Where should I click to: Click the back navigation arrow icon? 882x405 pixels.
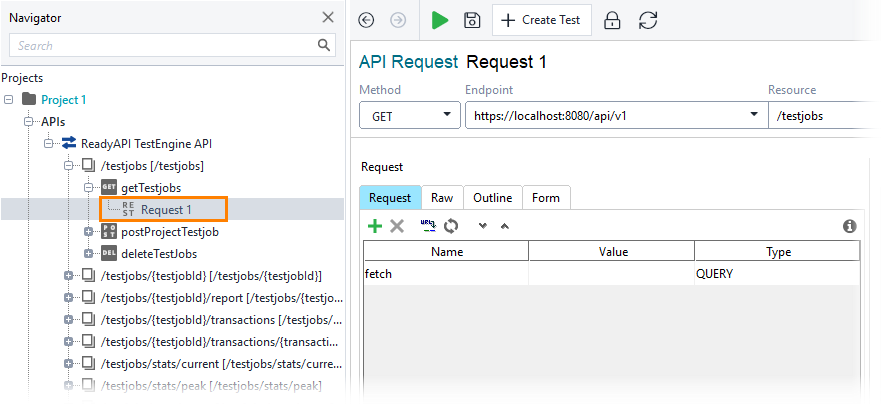click(x=366, y=21)
